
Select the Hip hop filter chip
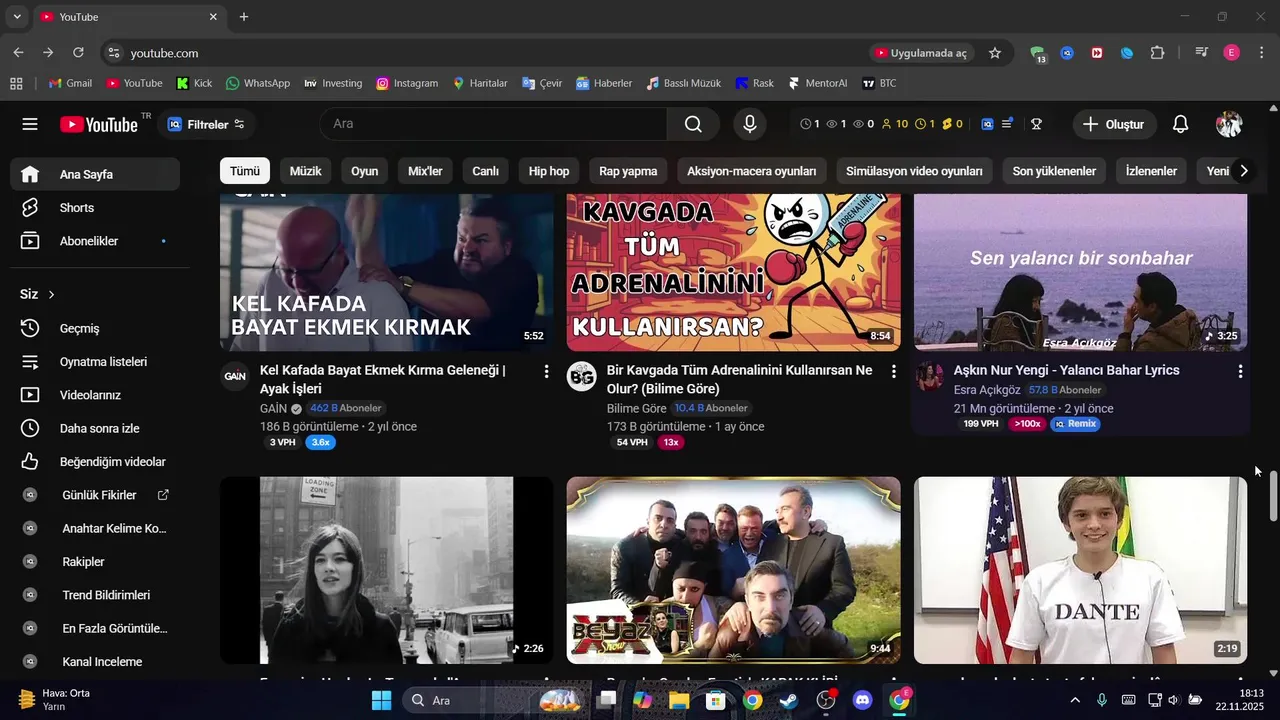click(x=549, y=171)
